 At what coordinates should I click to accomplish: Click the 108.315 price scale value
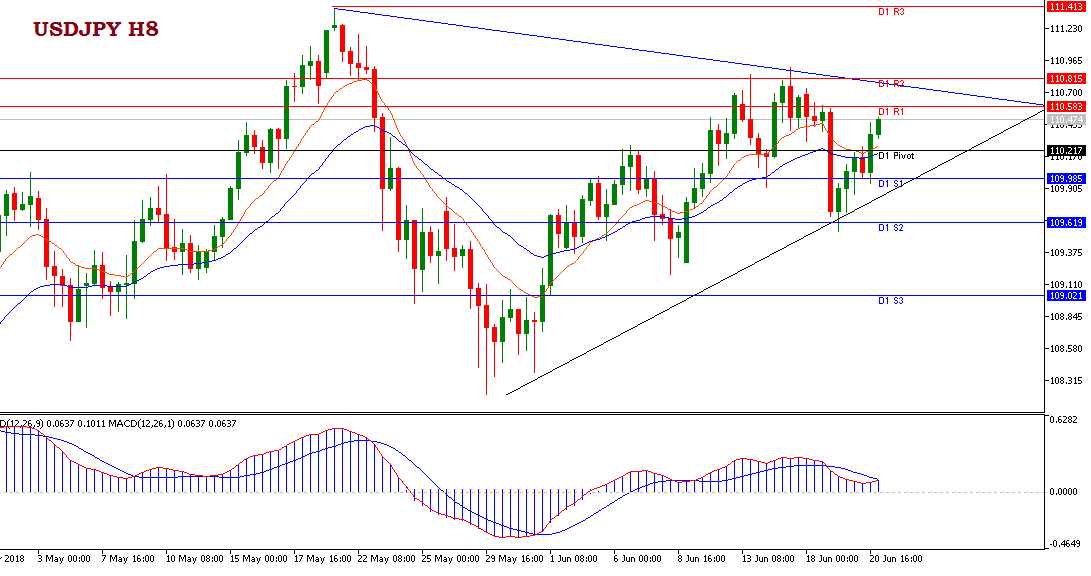(x=1066, y=381)
